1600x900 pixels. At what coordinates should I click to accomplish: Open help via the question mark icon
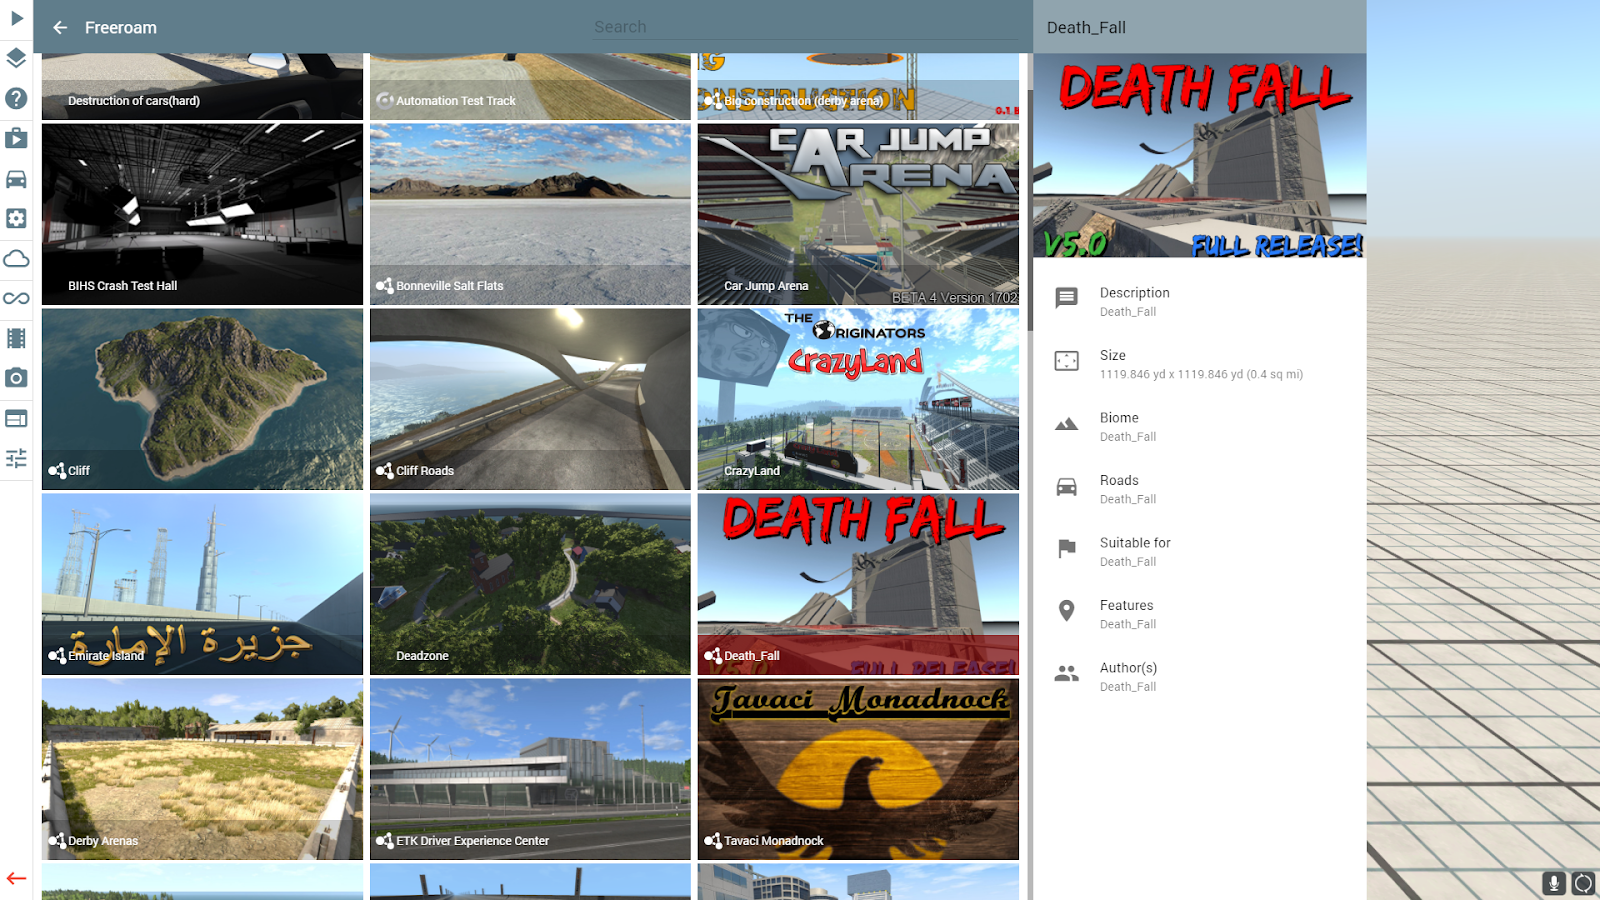pyautogui.click(x=15, y=98)
